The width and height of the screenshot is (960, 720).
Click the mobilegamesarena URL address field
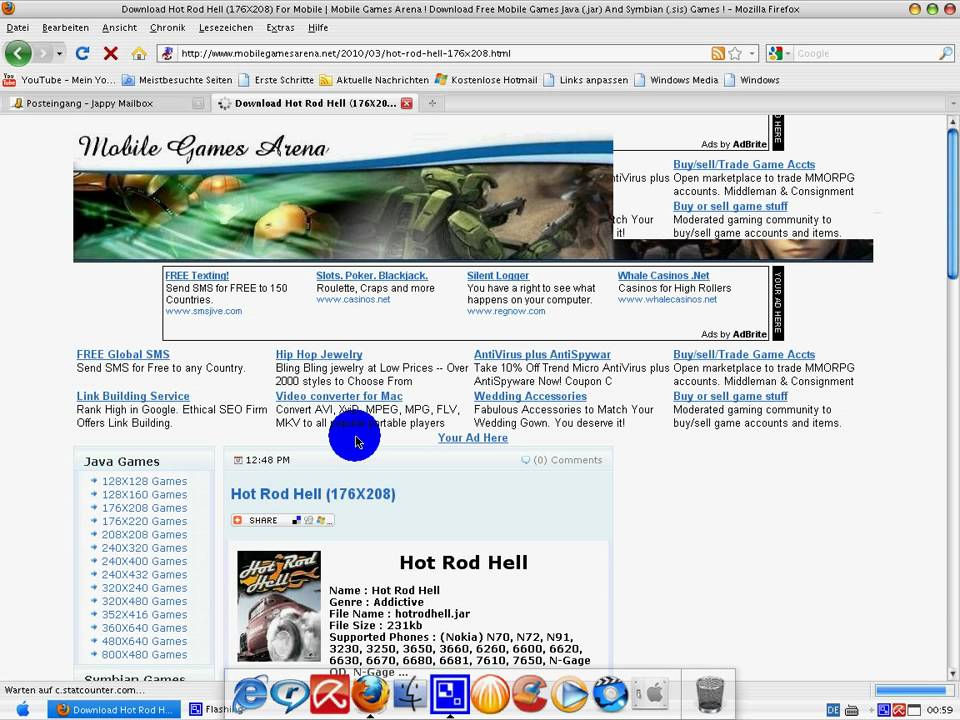pyautogui.click(x=444, y=53)
